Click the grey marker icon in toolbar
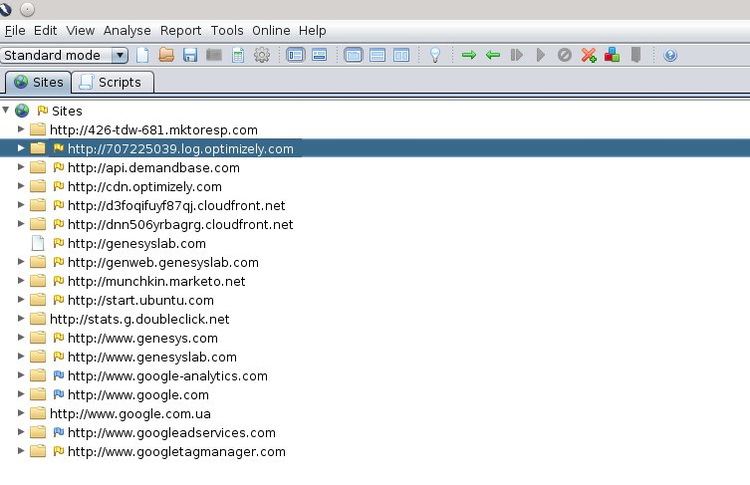 pos(636,55)
